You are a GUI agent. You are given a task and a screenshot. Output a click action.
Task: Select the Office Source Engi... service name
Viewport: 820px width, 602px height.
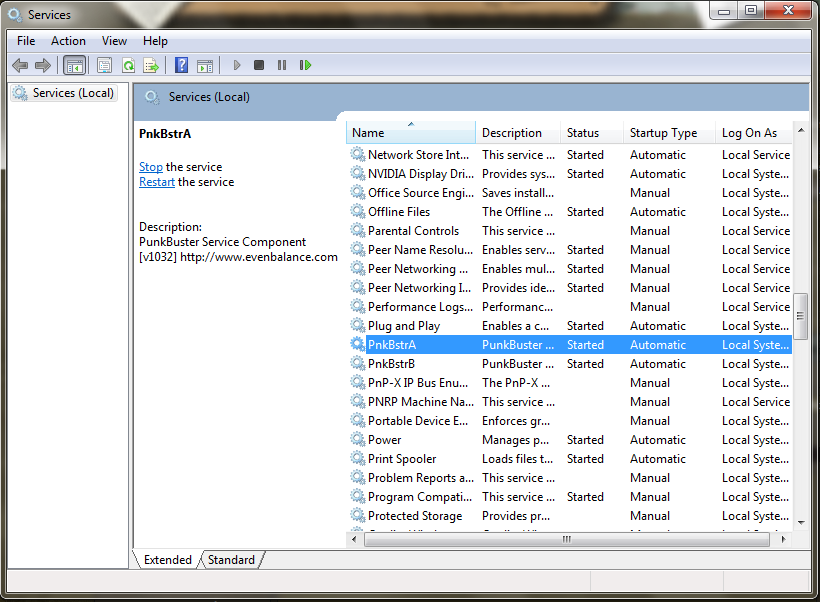click(420, 192)
